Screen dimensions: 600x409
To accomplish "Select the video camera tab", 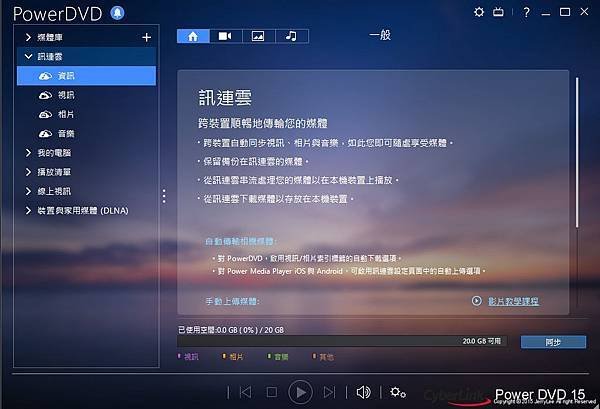I will [225, 36].
